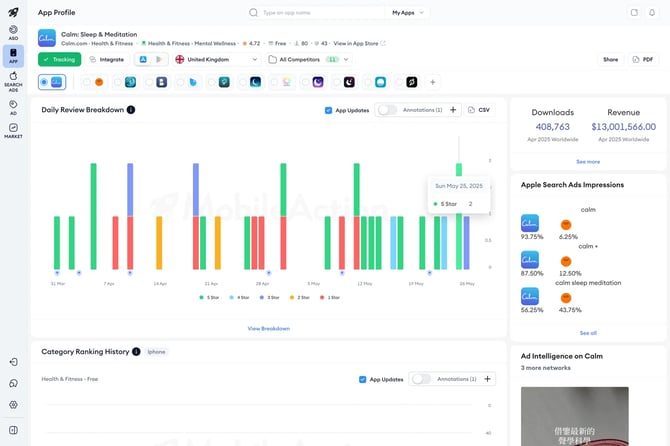The width and height of the screenshot is (670, 446).
Task: Open the Market section icon
Action: tap(13, 131)
